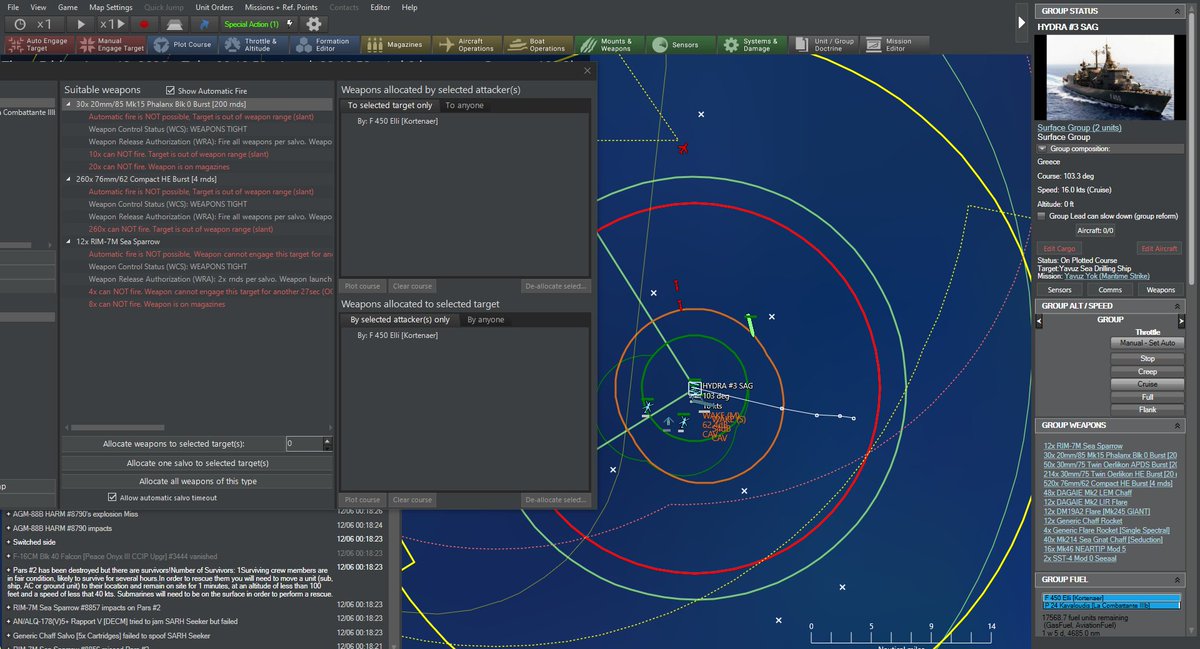Open Unit / Group Doctrine
The height and width of the screenshot is (649, 1200).
pyautogui.click(x=825, y=45)
